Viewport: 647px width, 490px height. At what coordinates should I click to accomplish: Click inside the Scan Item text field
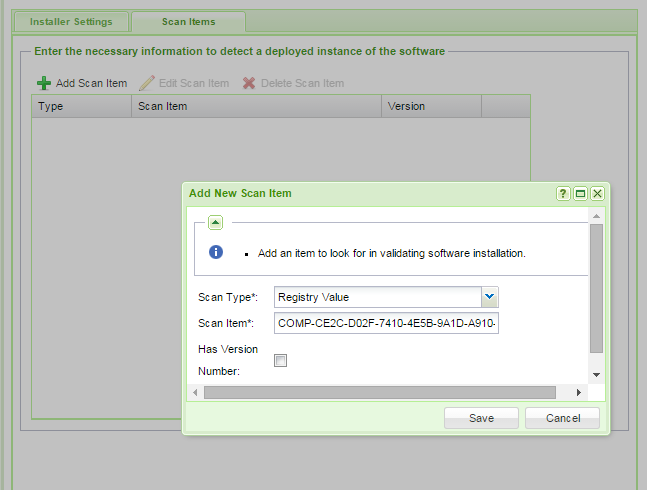(385, 324)
